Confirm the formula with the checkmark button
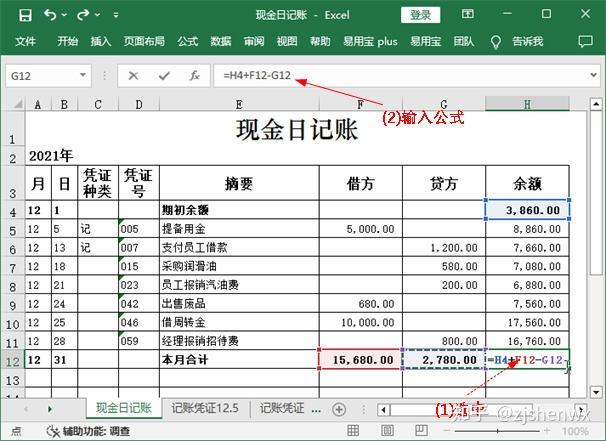Viewport: 606px width, 441px height. [x=163, y=75]
